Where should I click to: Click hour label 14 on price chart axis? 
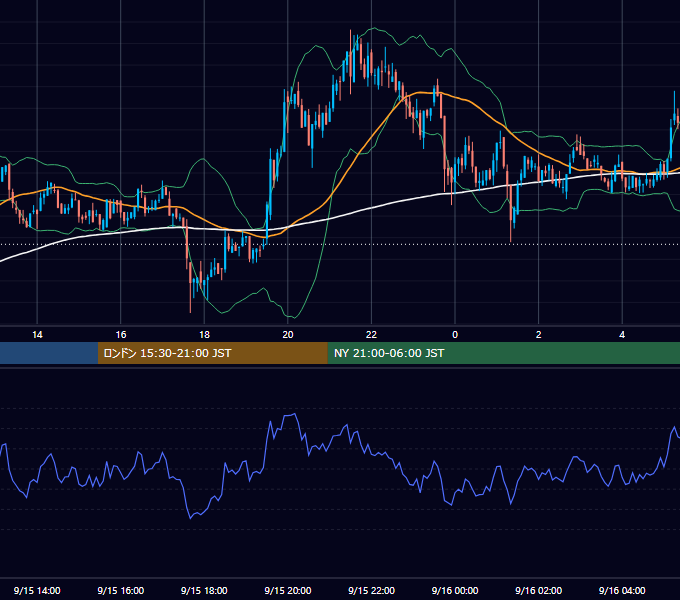tap(37, 334)
